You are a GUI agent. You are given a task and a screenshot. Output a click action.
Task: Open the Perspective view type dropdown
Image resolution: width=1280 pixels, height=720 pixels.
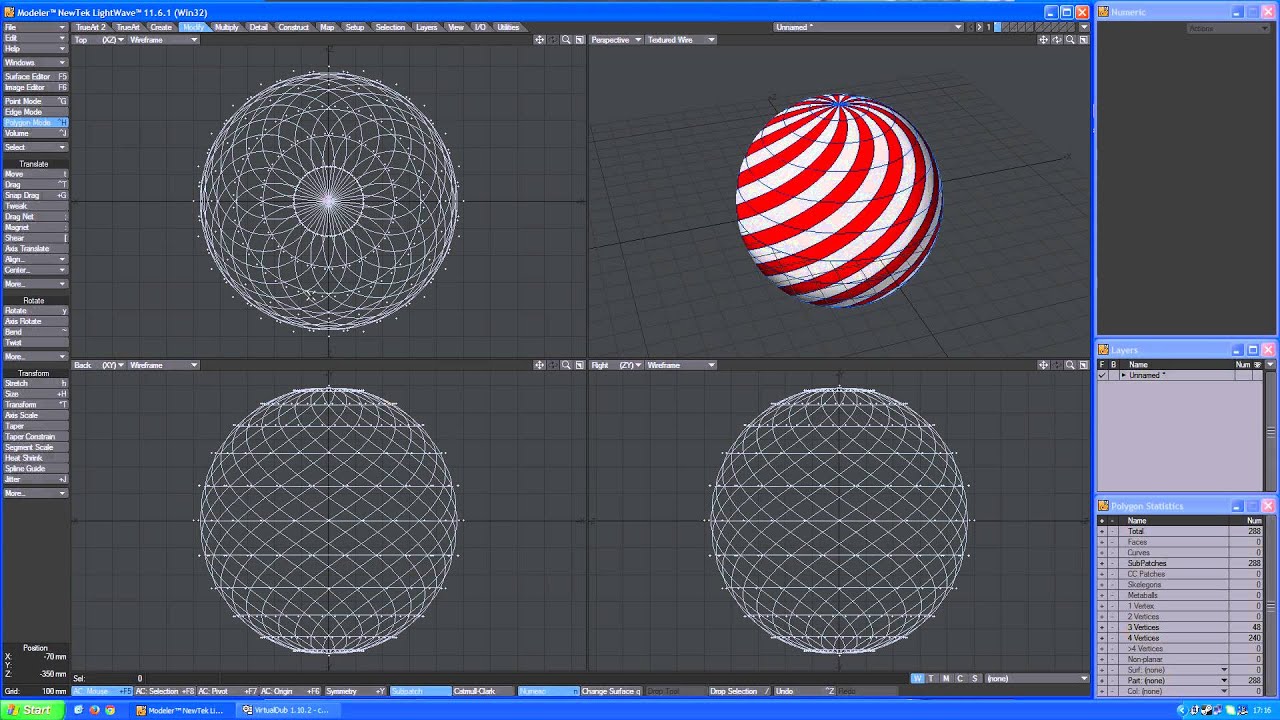tap(616, 40)
